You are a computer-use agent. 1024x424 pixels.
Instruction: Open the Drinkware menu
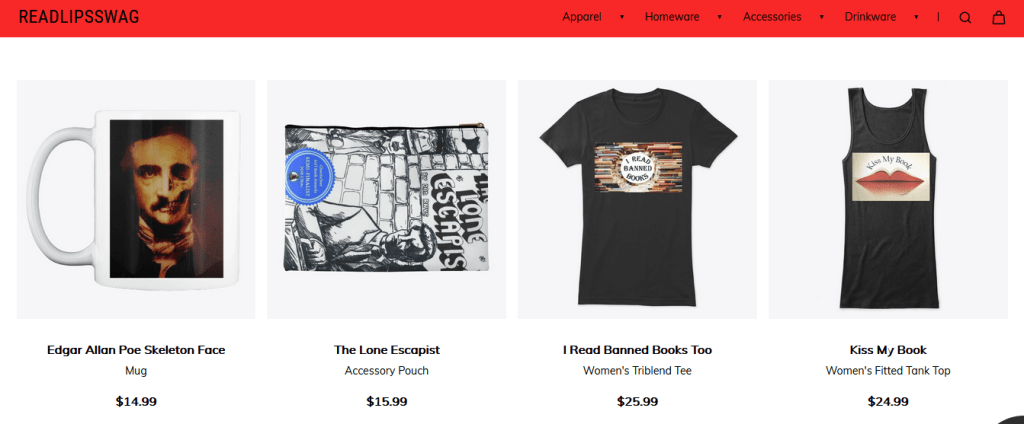pos(870,17)
